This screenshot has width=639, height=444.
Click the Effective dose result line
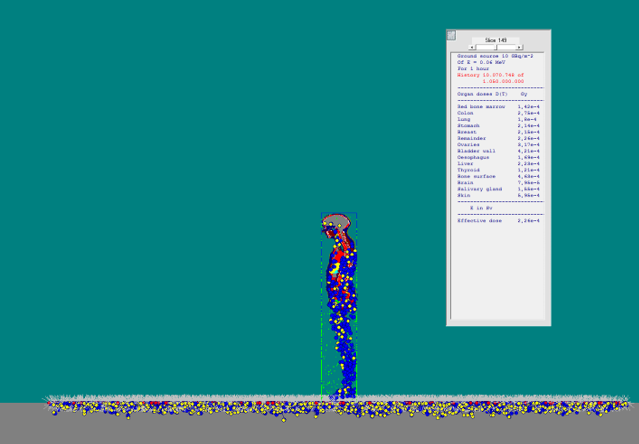498,221
